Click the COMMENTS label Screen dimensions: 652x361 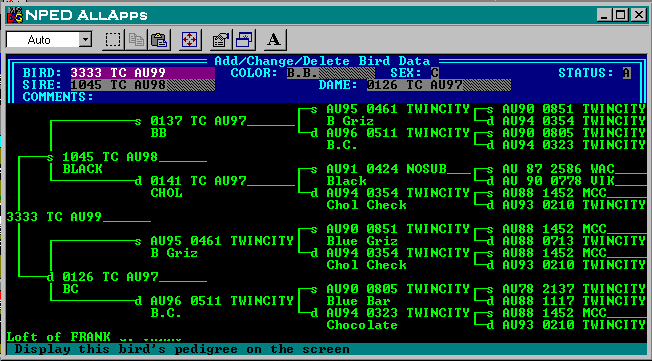(59, 97)
